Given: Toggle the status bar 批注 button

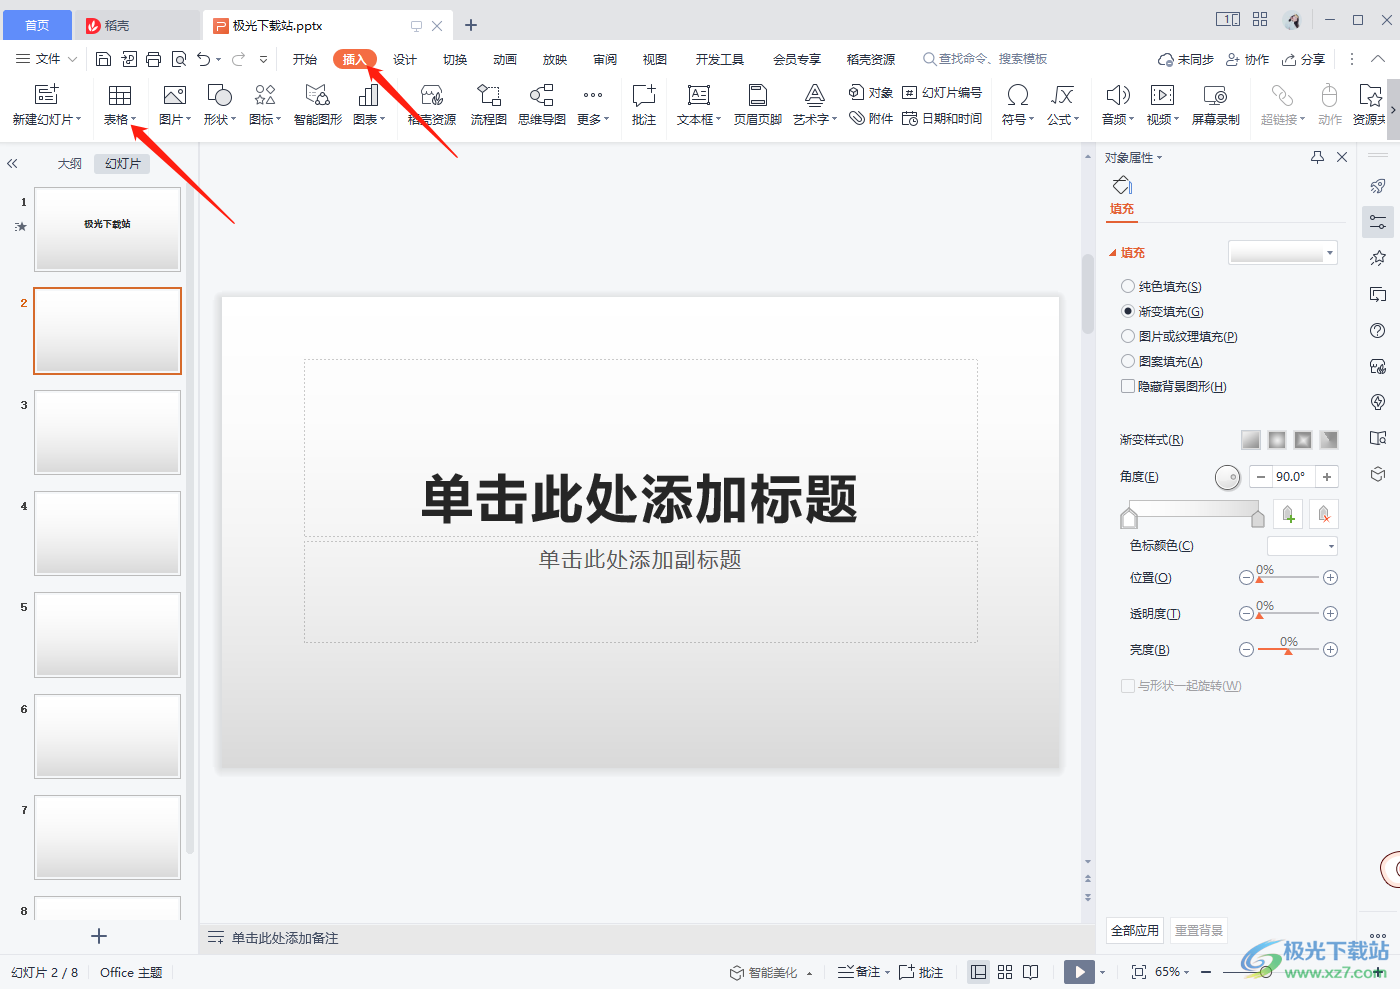Looking at the screenshot, I should point(921,972).
